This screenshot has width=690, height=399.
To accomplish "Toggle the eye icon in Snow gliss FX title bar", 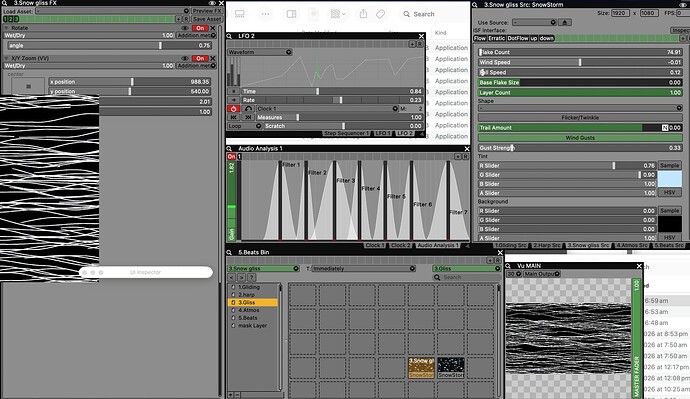I will (x=212, y=3).
